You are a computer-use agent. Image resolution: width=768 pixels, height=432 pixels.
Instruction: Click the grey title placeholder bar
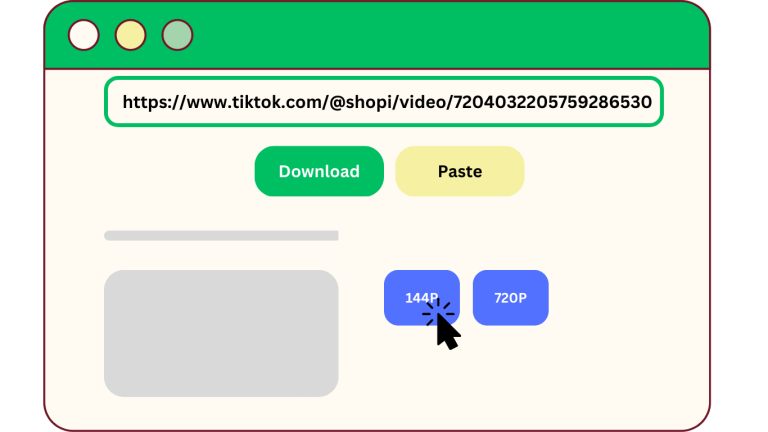[221, 236]
